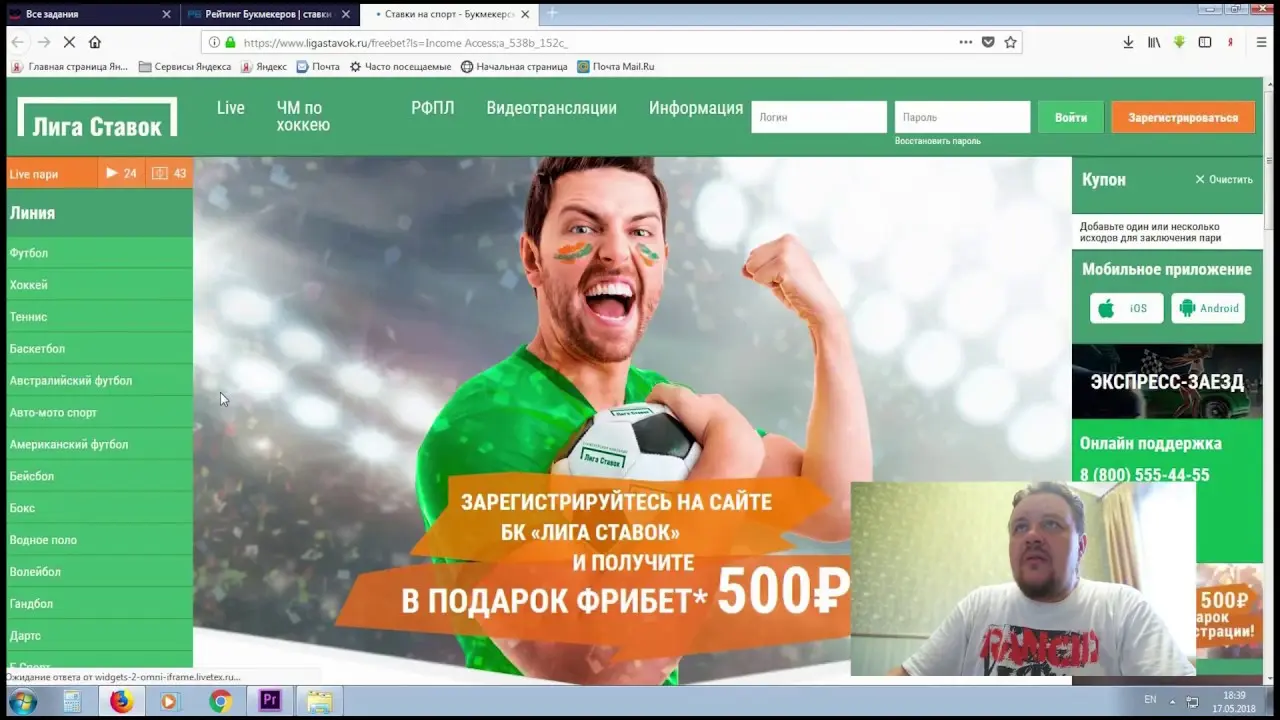
Task: Click the EN language indicator
Action: click(x=1150, y=700)
